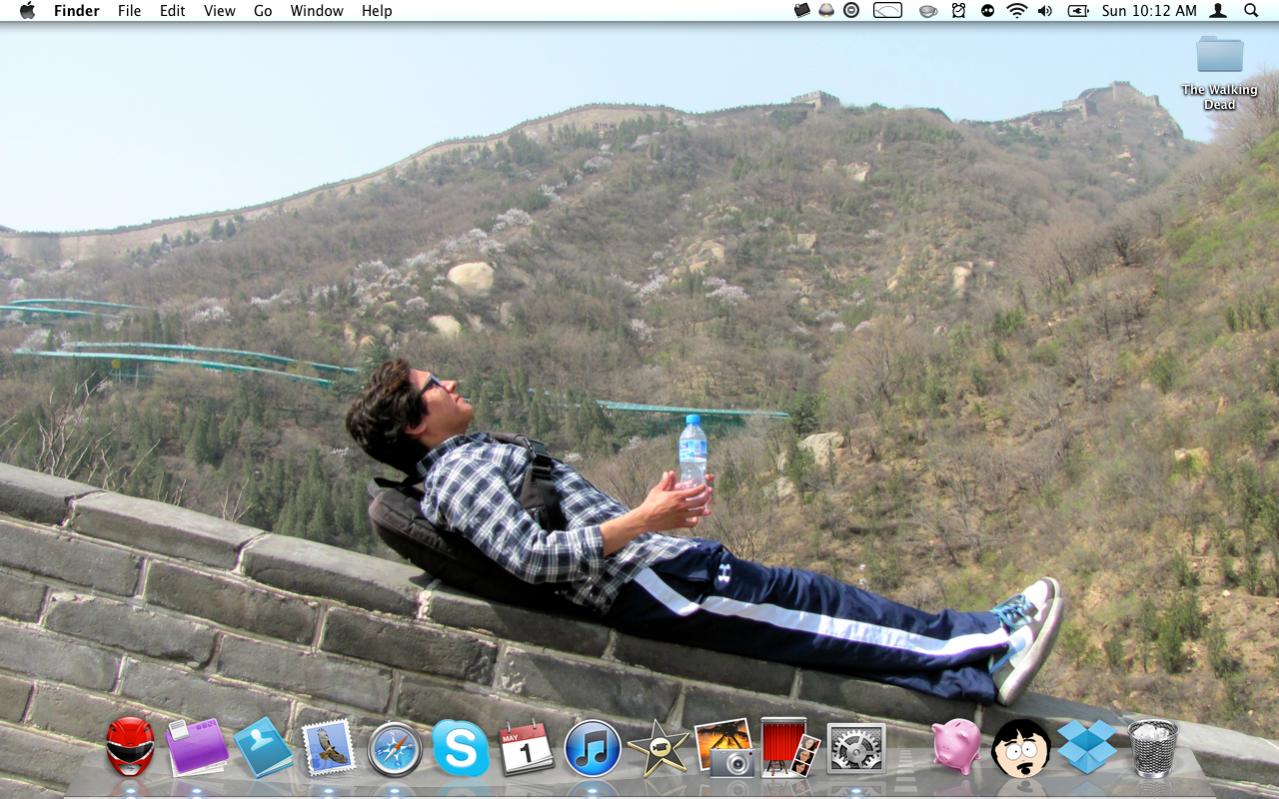Open the Help menu
The height and width of the screenshot is (799, 1279).
[377, 10]
